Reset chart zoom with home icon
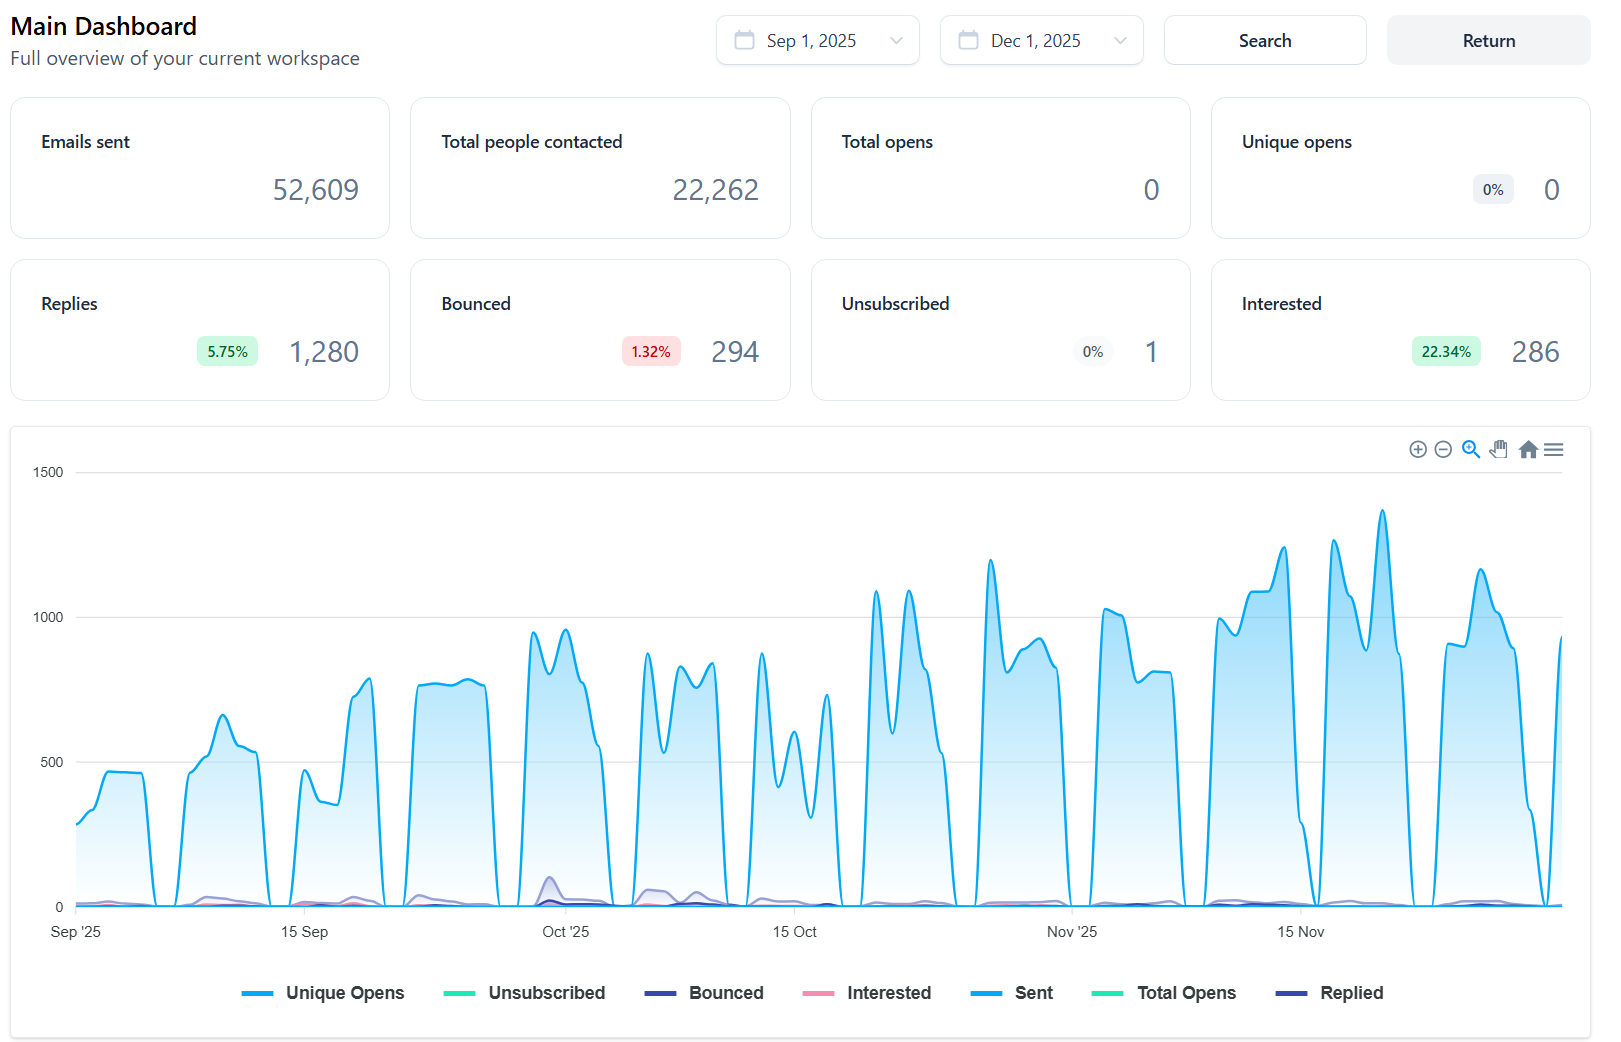Screen dimensions: 1621x1042 click(1527, 450)
